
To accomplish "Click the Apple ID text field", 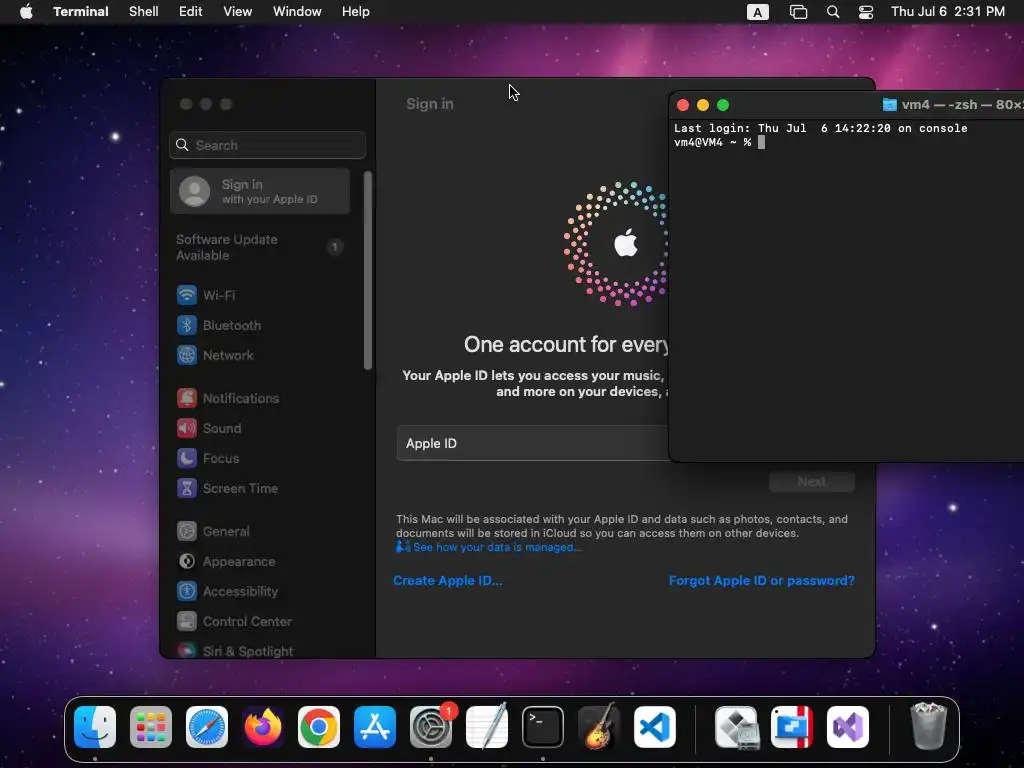I will [533, 443].
